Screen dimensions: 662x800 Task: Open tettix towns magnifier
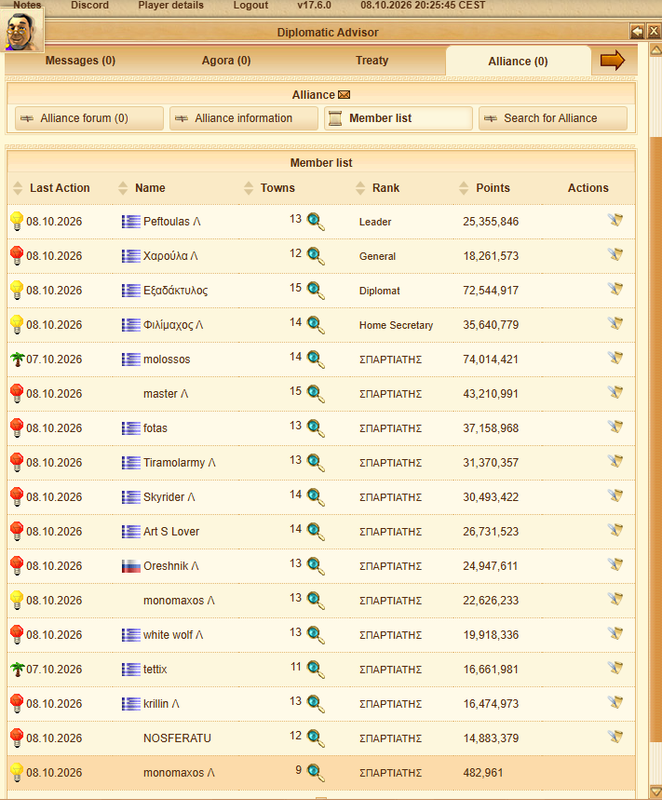[316, 669]
